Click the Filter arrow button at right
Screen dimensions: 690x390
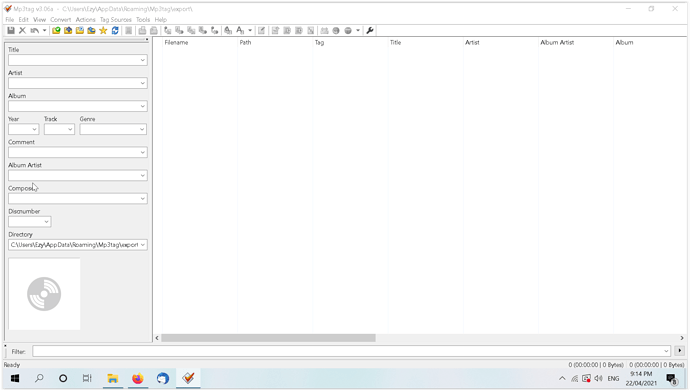click(x=680, y=351)
